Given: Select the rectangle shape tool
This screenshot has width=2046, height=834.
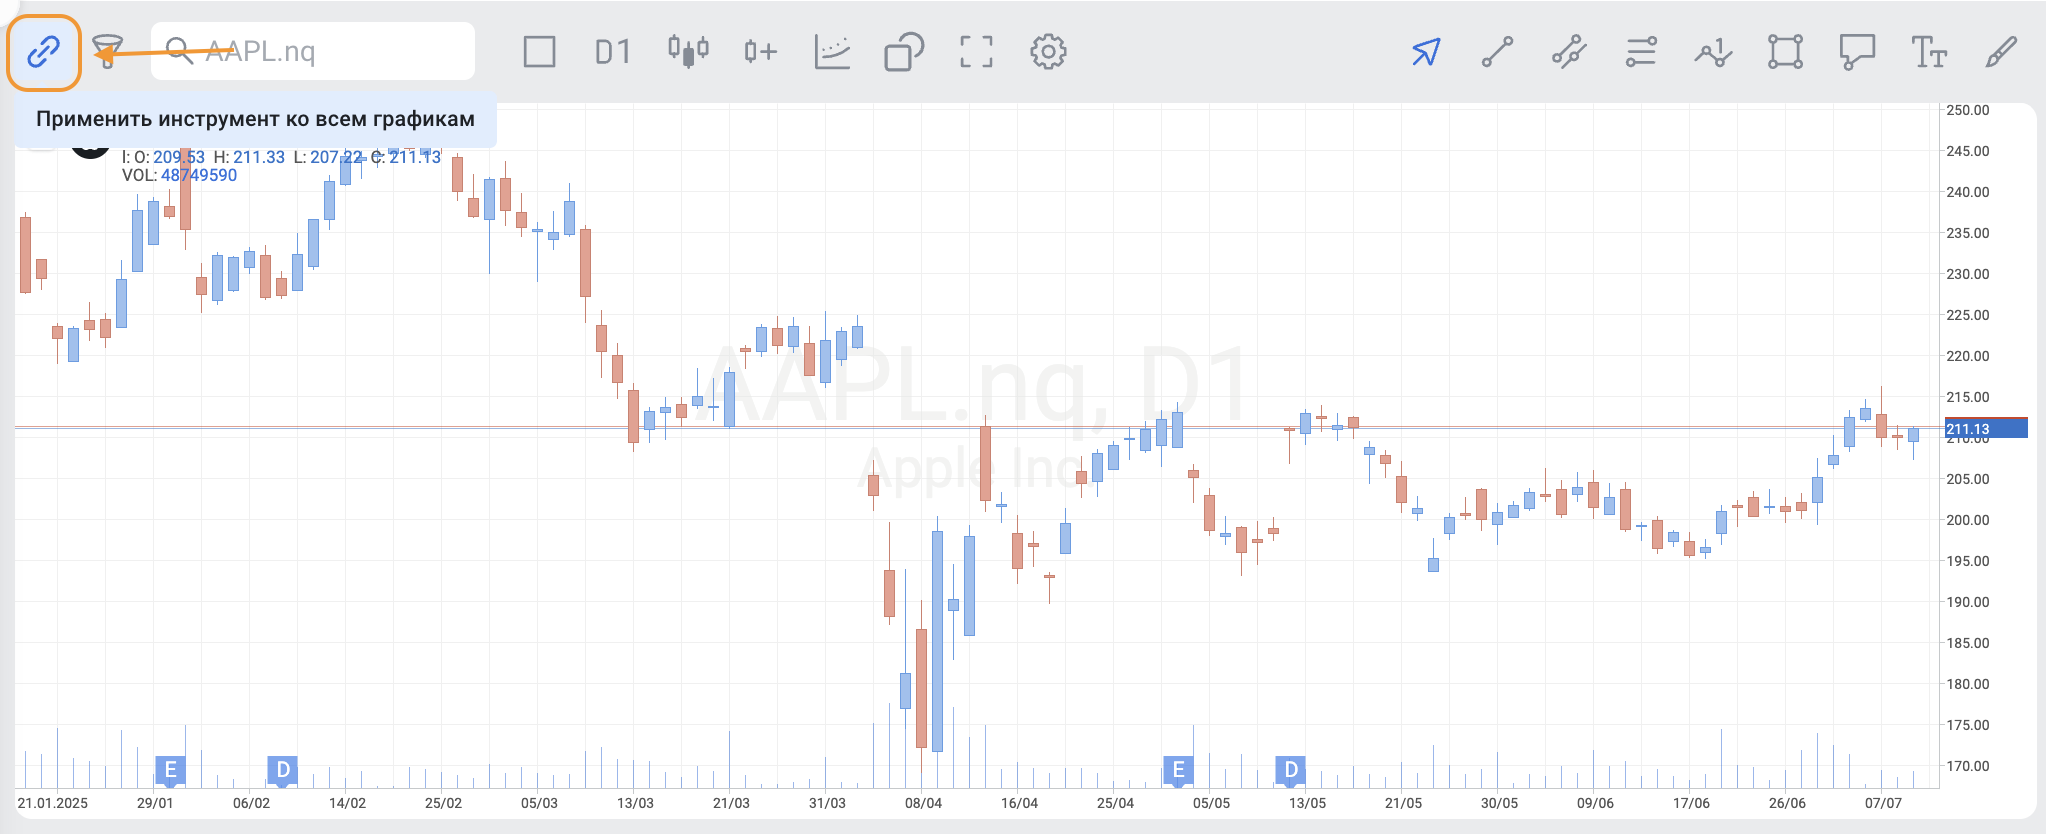Looking at the screenshot, I should coord(1785,51).
